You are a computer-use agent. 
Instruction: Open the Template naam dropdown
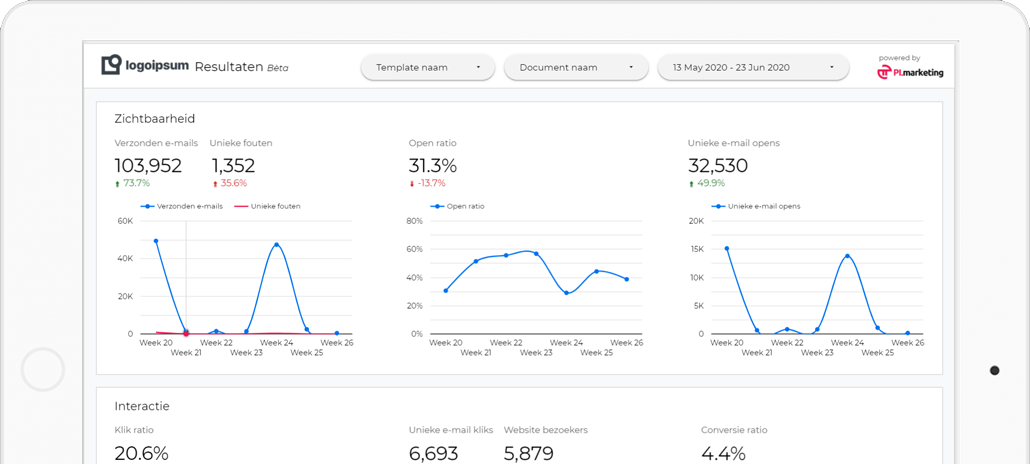pyautogui.click(x=428, y=67)
